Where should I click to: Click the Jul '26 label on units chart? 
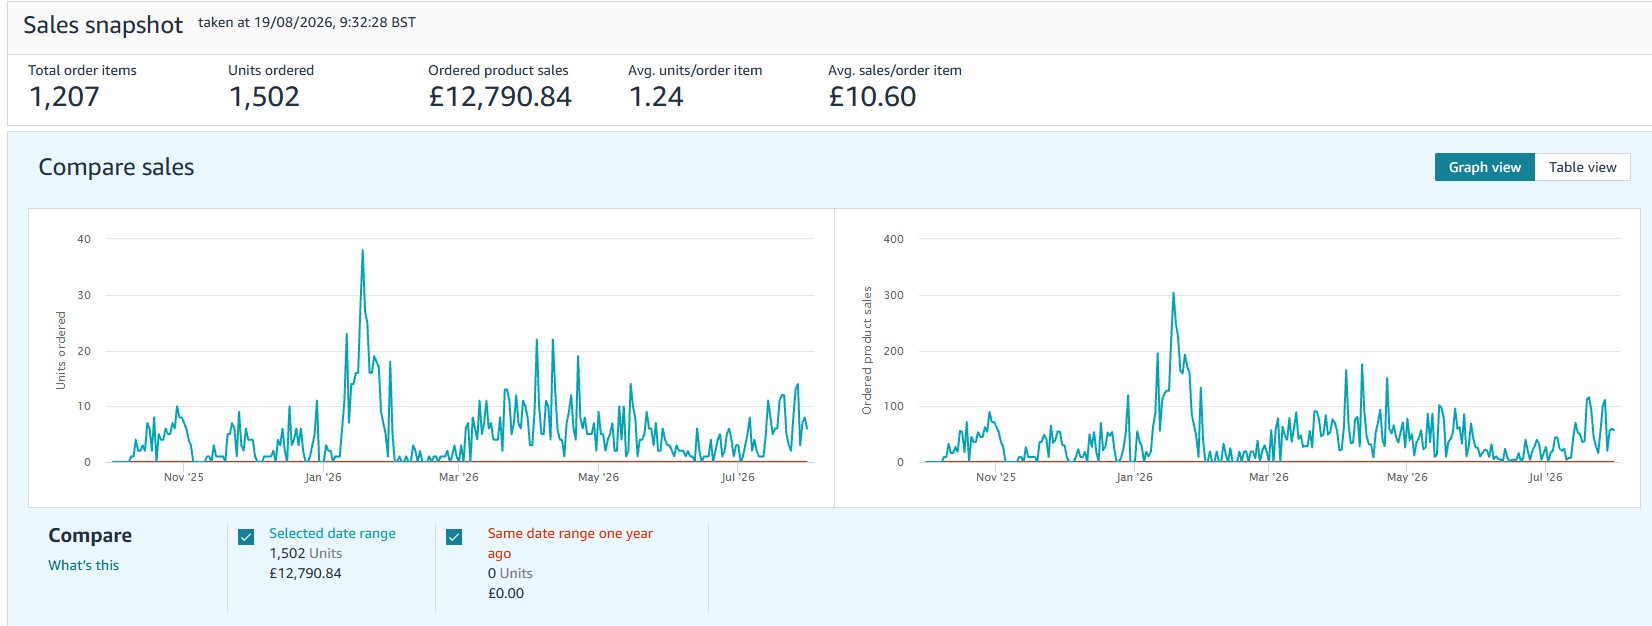[x=738, y=477]
